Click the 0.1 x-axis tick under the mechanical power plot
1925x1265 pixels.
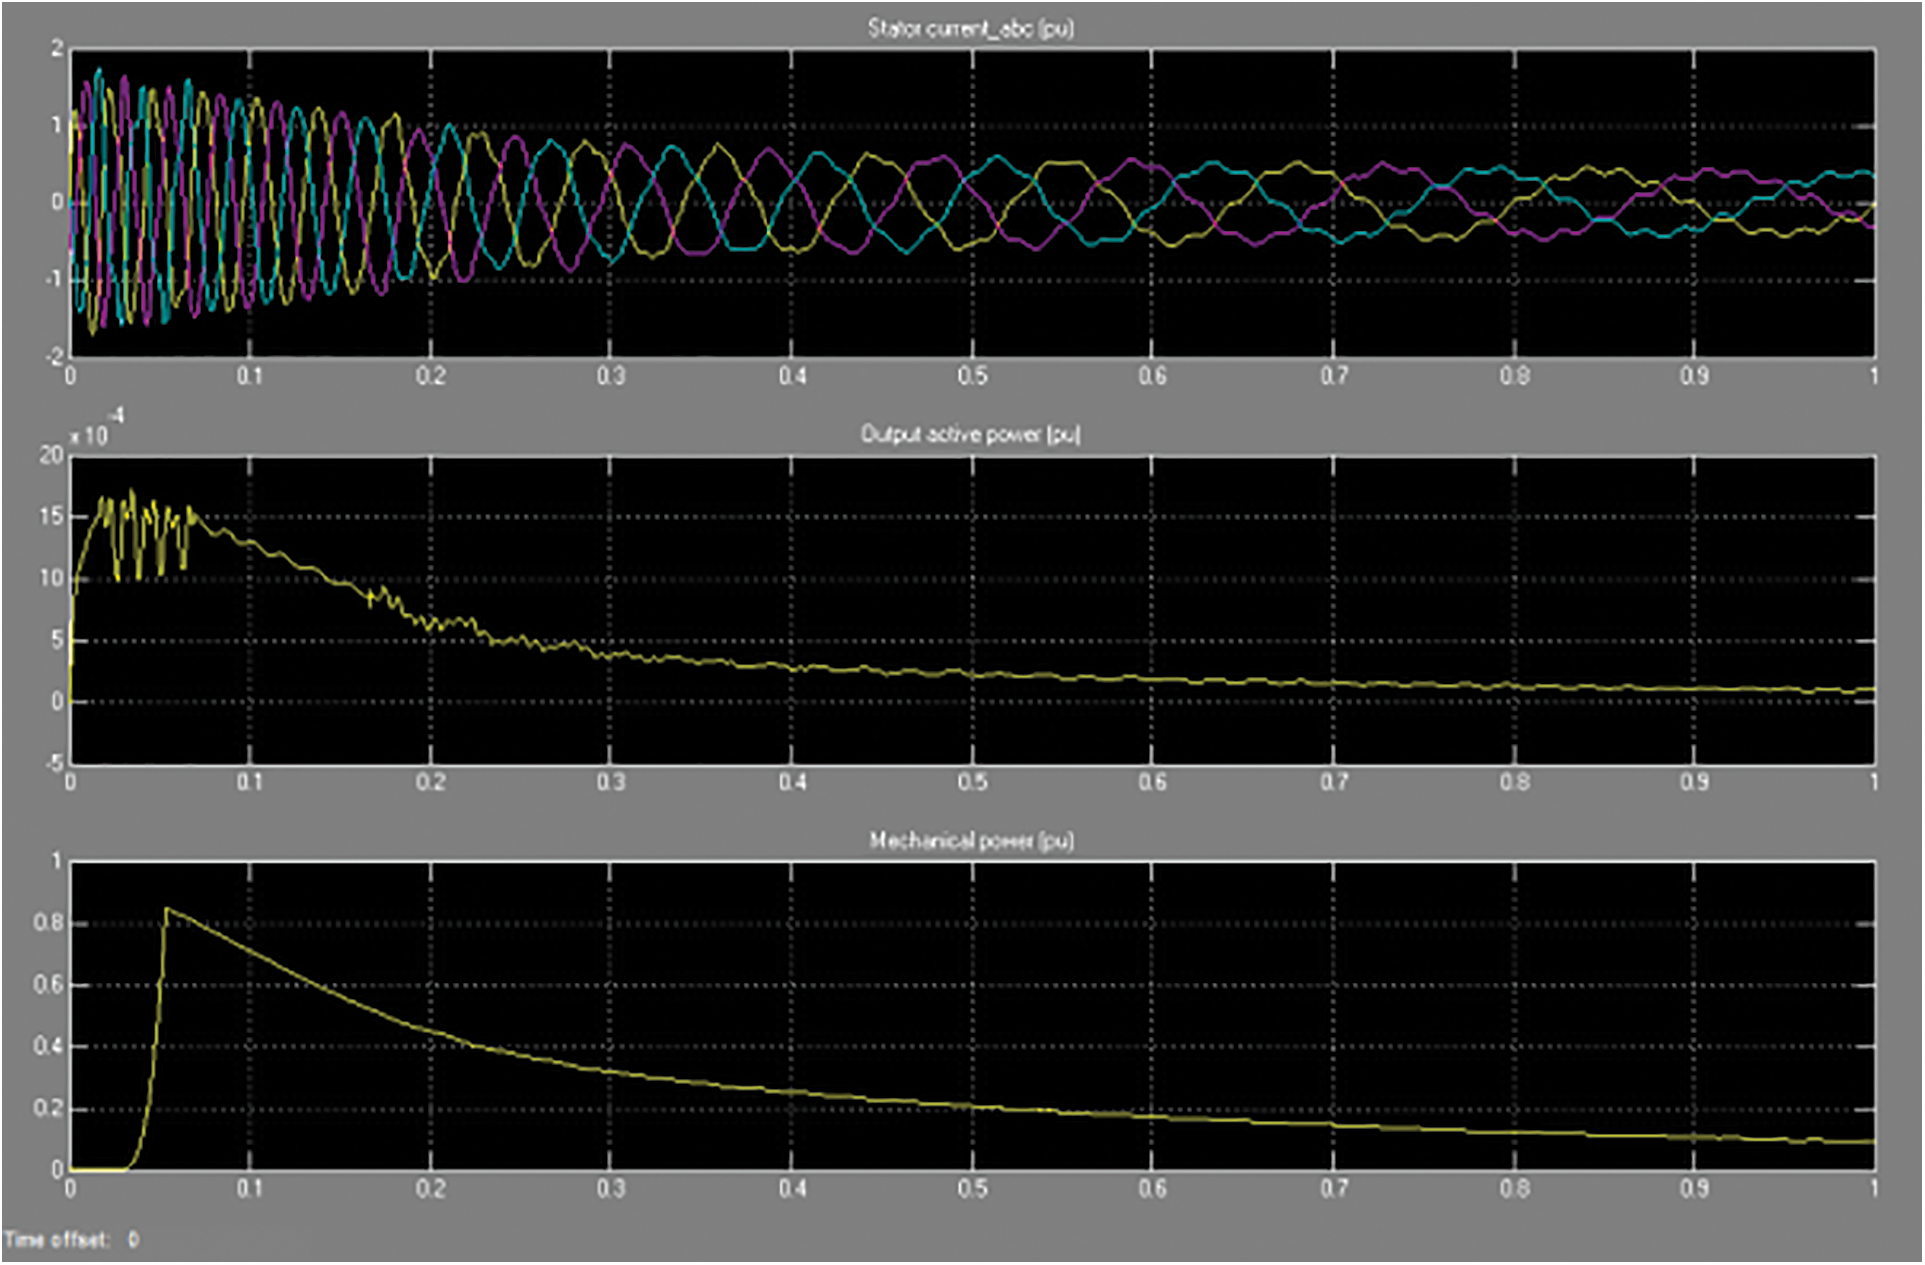pyautogui.click(x=250, y=1189)
